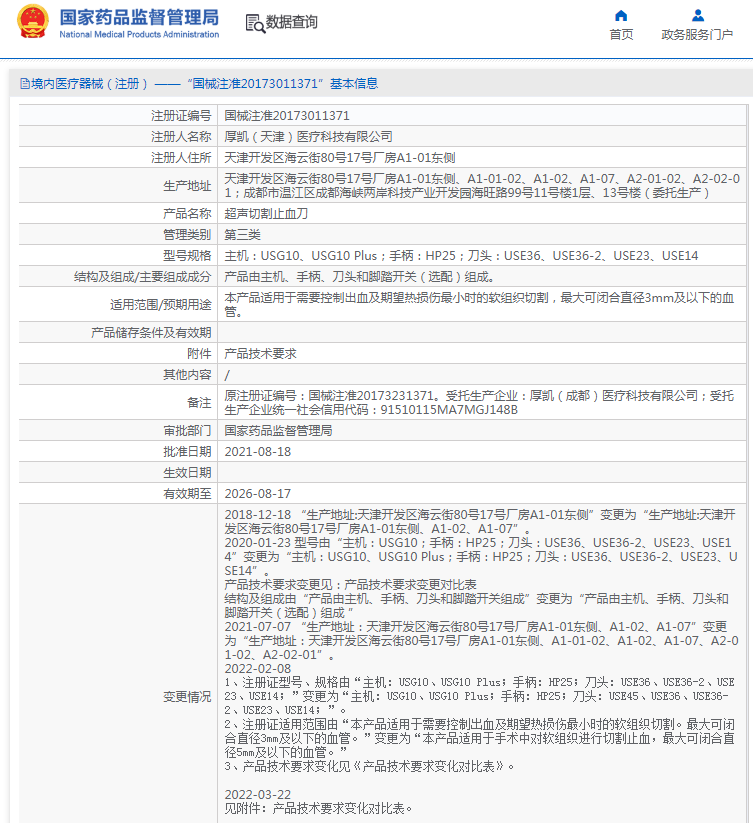Image resolution: width=753 pixels, height=823 pixels.
Task: Click the 数据查询 magnifier icon
Action: (254, 22)
